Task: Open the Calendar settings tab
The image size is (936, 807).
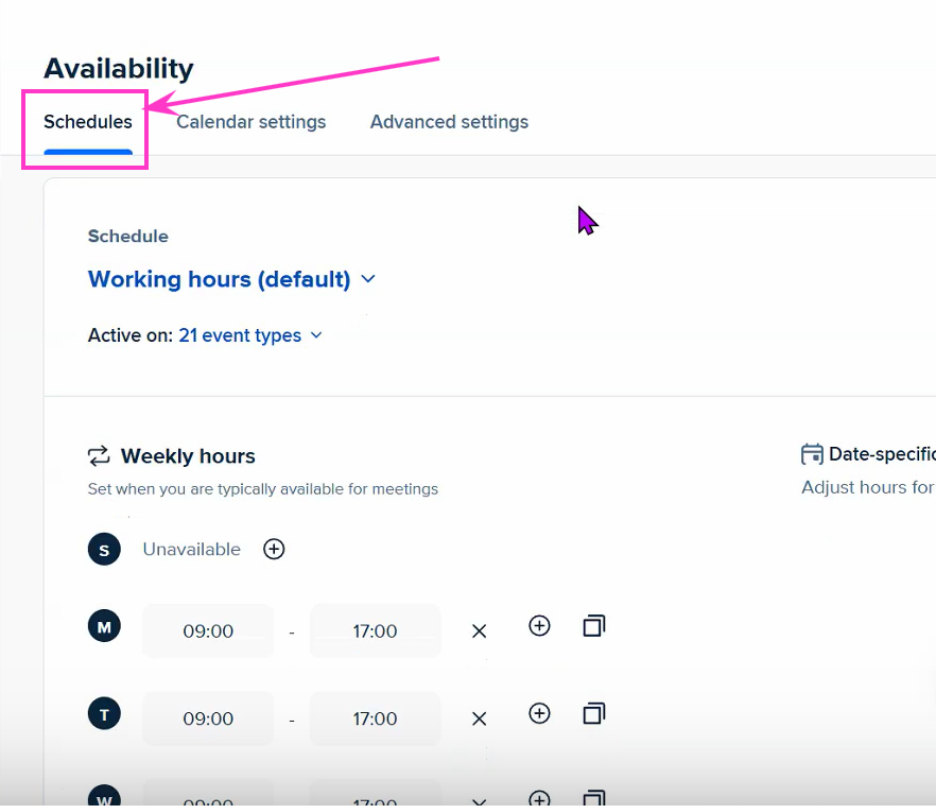Action: [x=251, y=122]
